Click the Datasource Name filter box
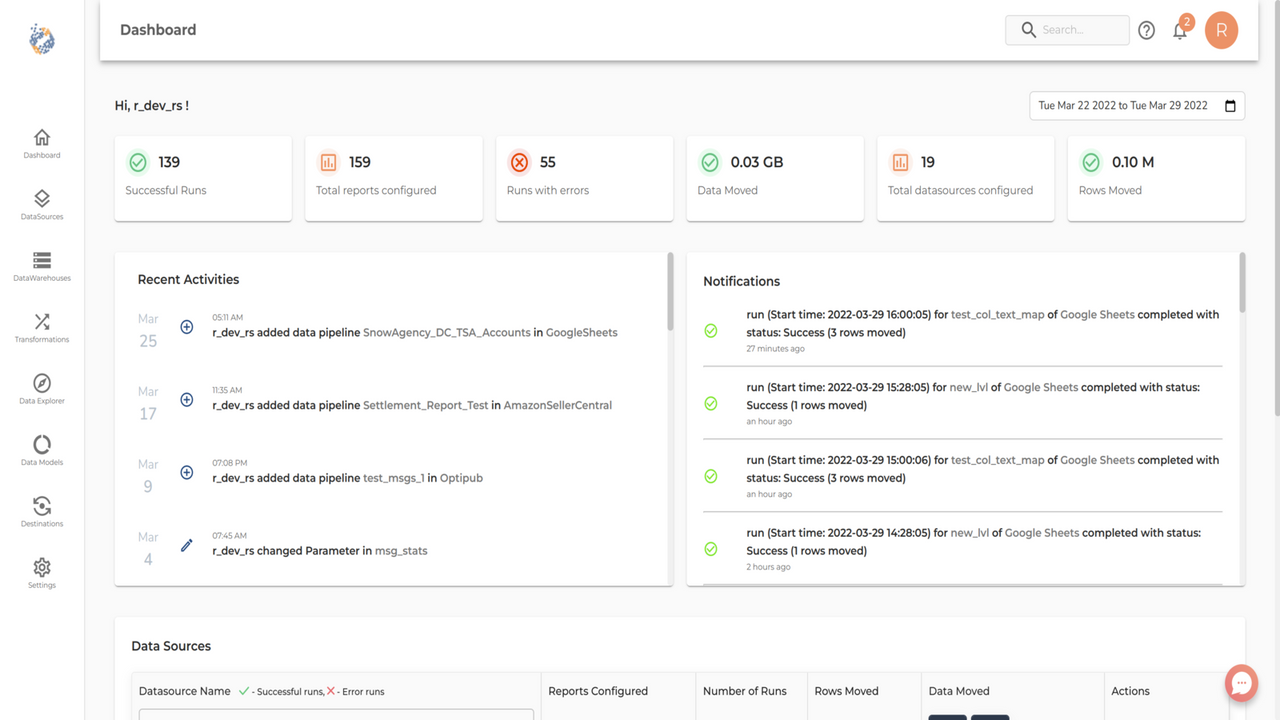 point(335,716)
